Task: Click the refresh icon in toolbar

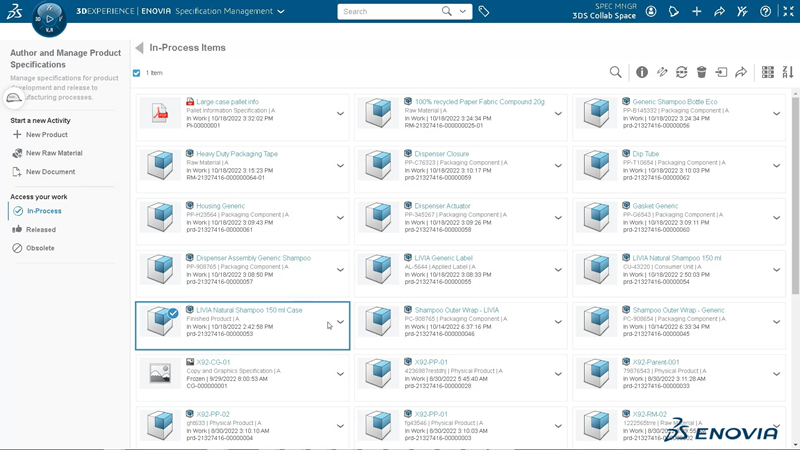Action: 681,72
